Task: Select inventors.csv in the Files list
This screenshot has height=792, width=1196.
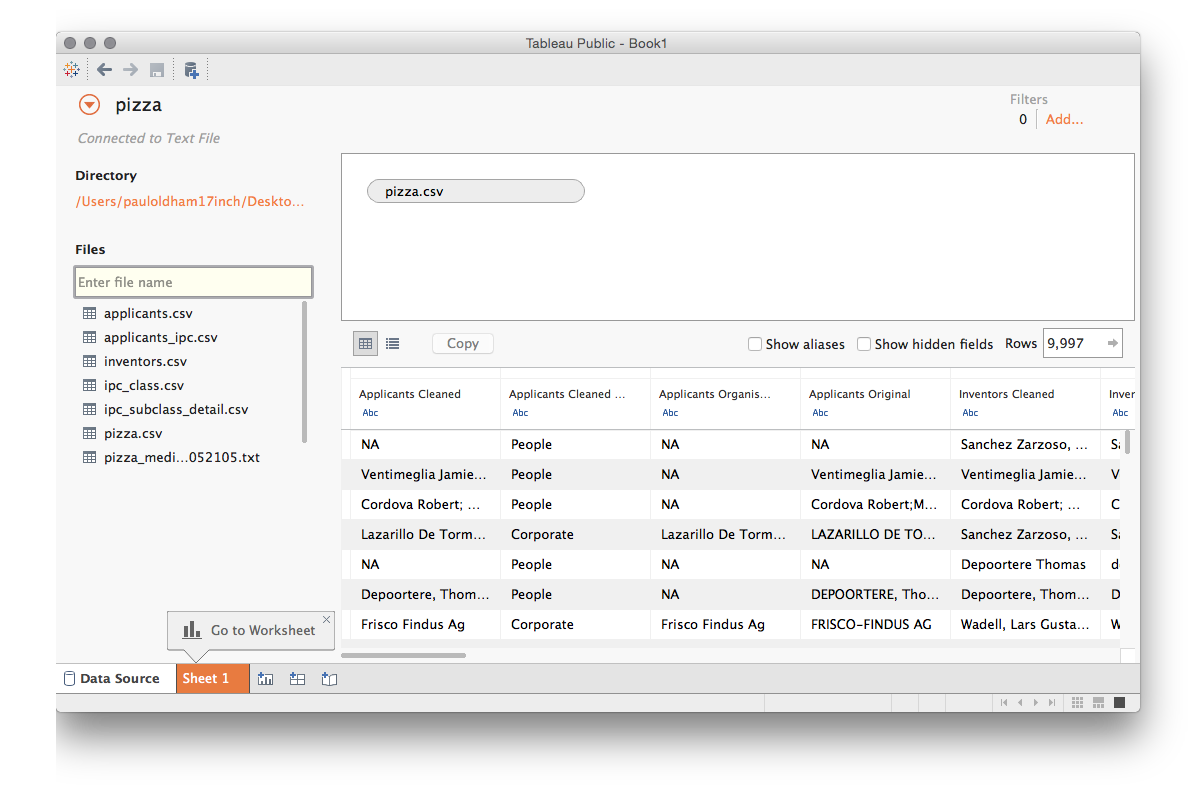Action: pos(145,362)
